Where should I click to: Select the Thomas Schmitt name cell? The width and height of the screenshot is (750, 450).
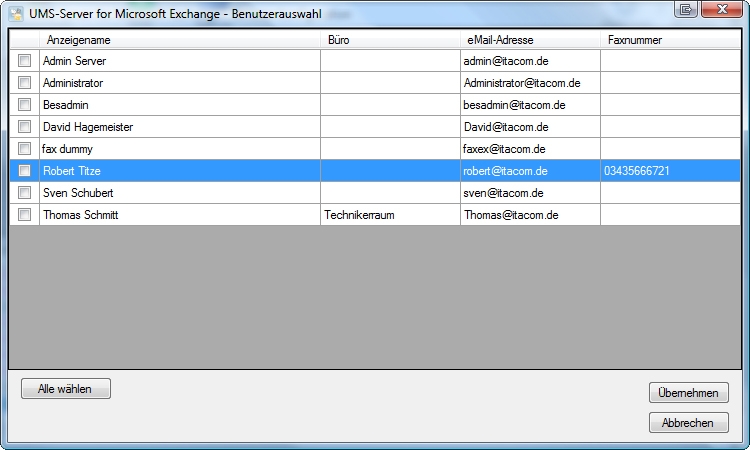[x=180, y=215]
